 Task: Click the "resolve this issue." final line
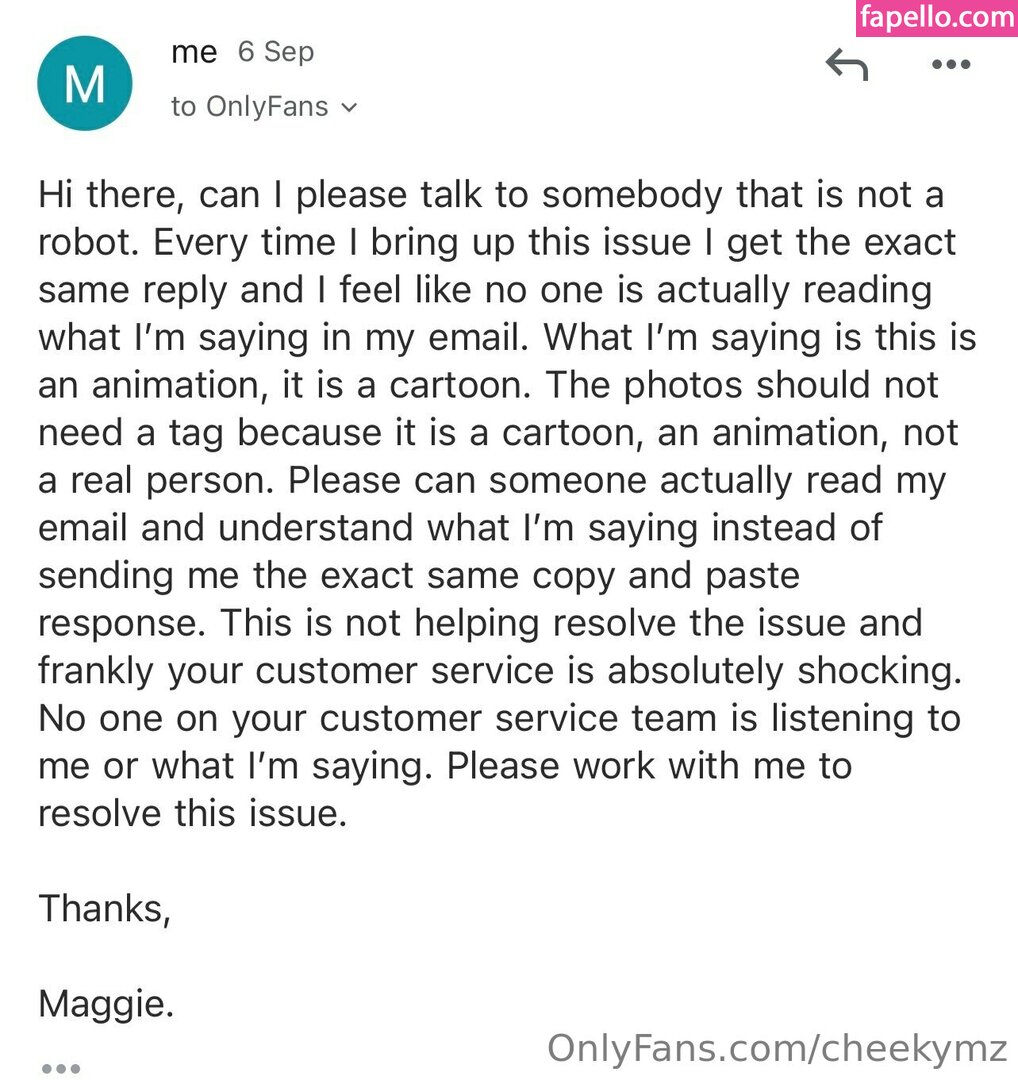[x=192, y=813]
